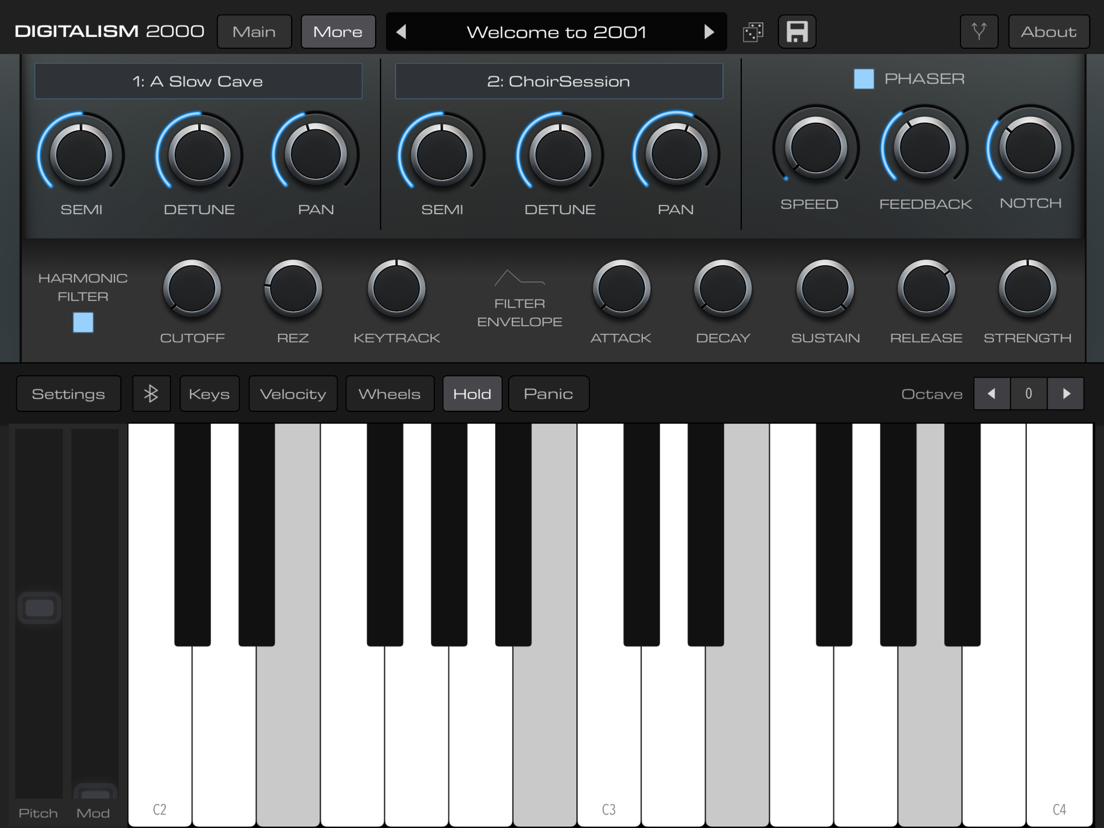Go to previous preset arrow
Image resolution: width=1104 pixels, height=828 pixels.
click(401, 32)
